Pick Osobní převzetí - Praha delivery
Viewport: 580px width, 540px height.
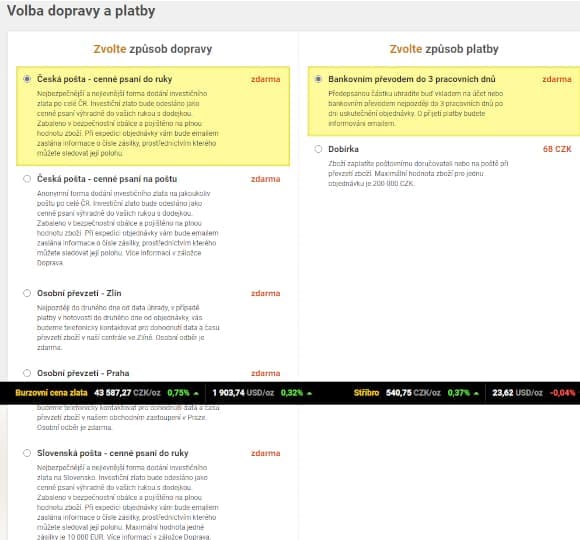tap(27, 373)
